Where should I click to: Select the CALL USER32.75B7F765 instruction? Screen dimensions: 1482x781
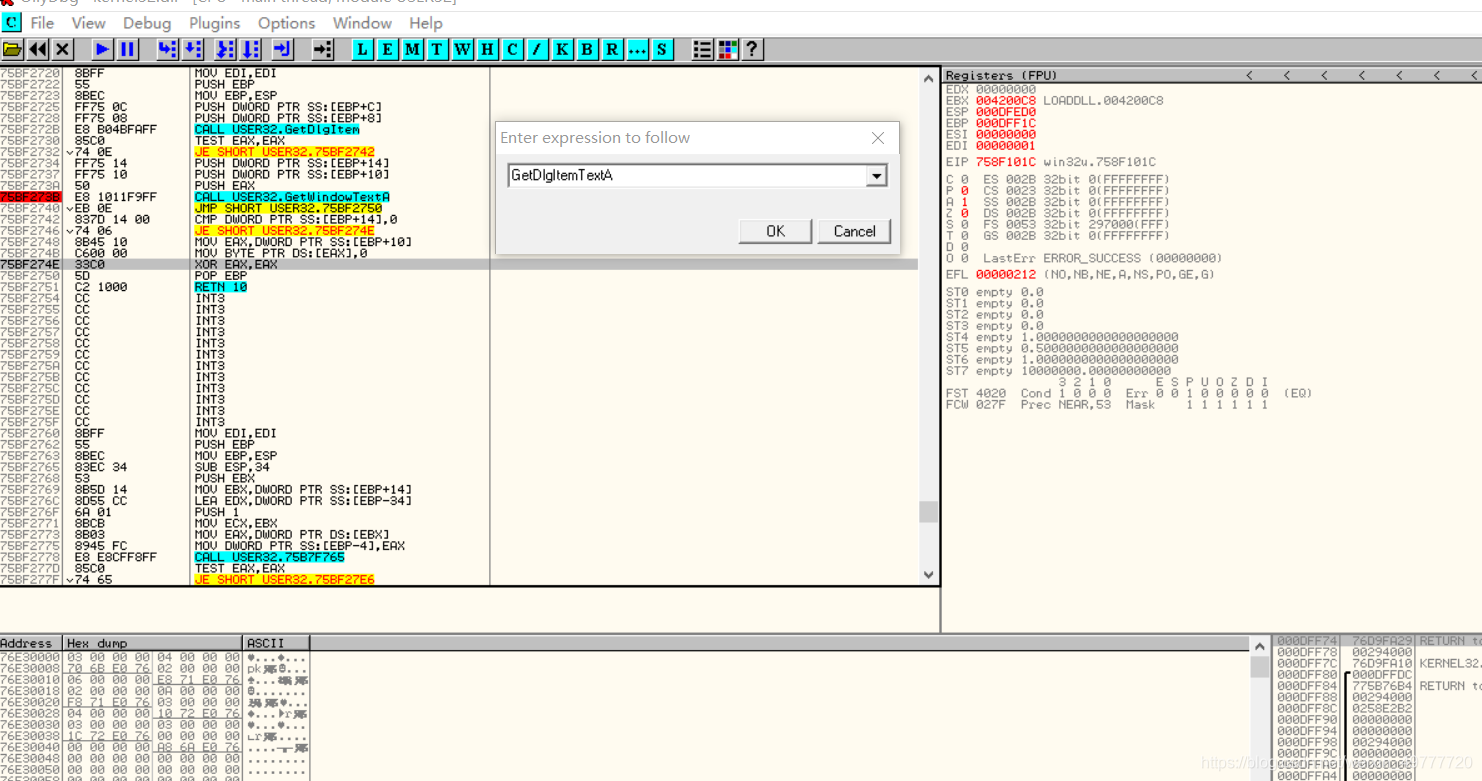pyautogui.click(x=269, y=557)
